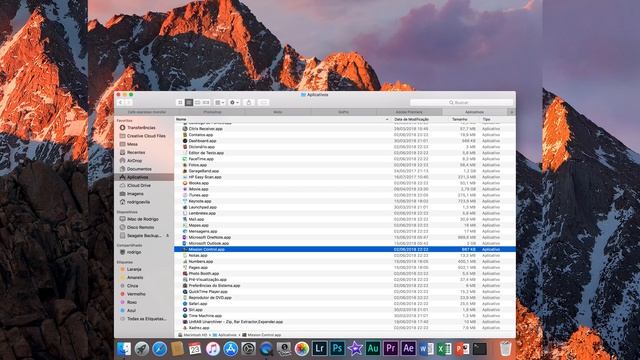Launch Safari from the Dock
Viewport: 640px width, 360px height.
[x=160, y=349]
